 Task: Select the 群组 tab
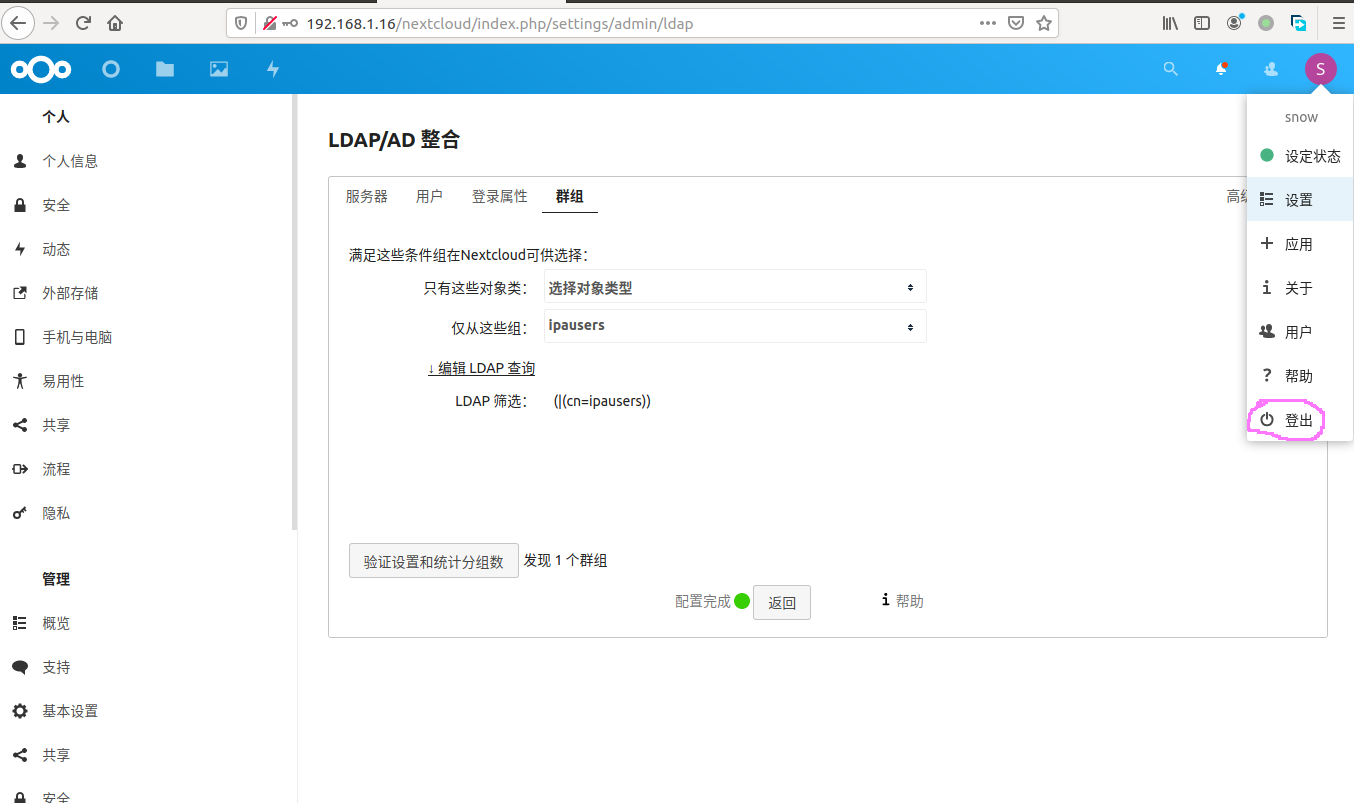(x=570, y=196)
